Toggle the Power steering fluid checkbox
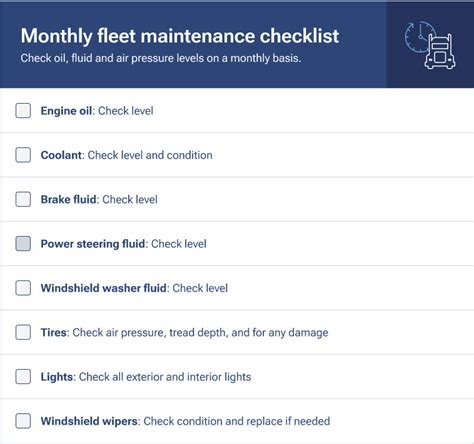 [x=23, y=244]
